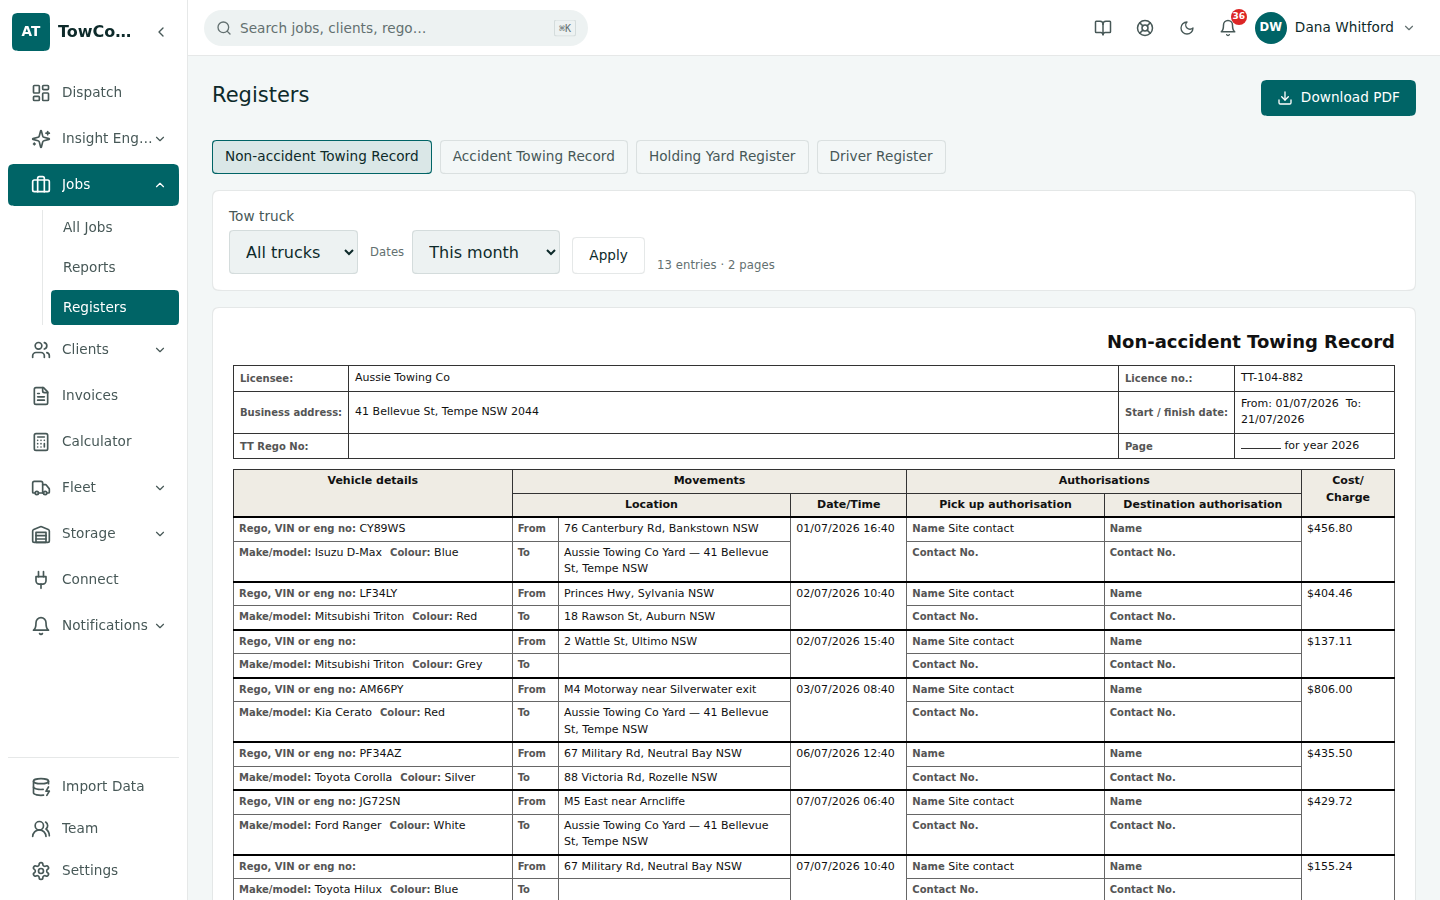
Task: Select Registers in sidebar
Action: [115, 308]
